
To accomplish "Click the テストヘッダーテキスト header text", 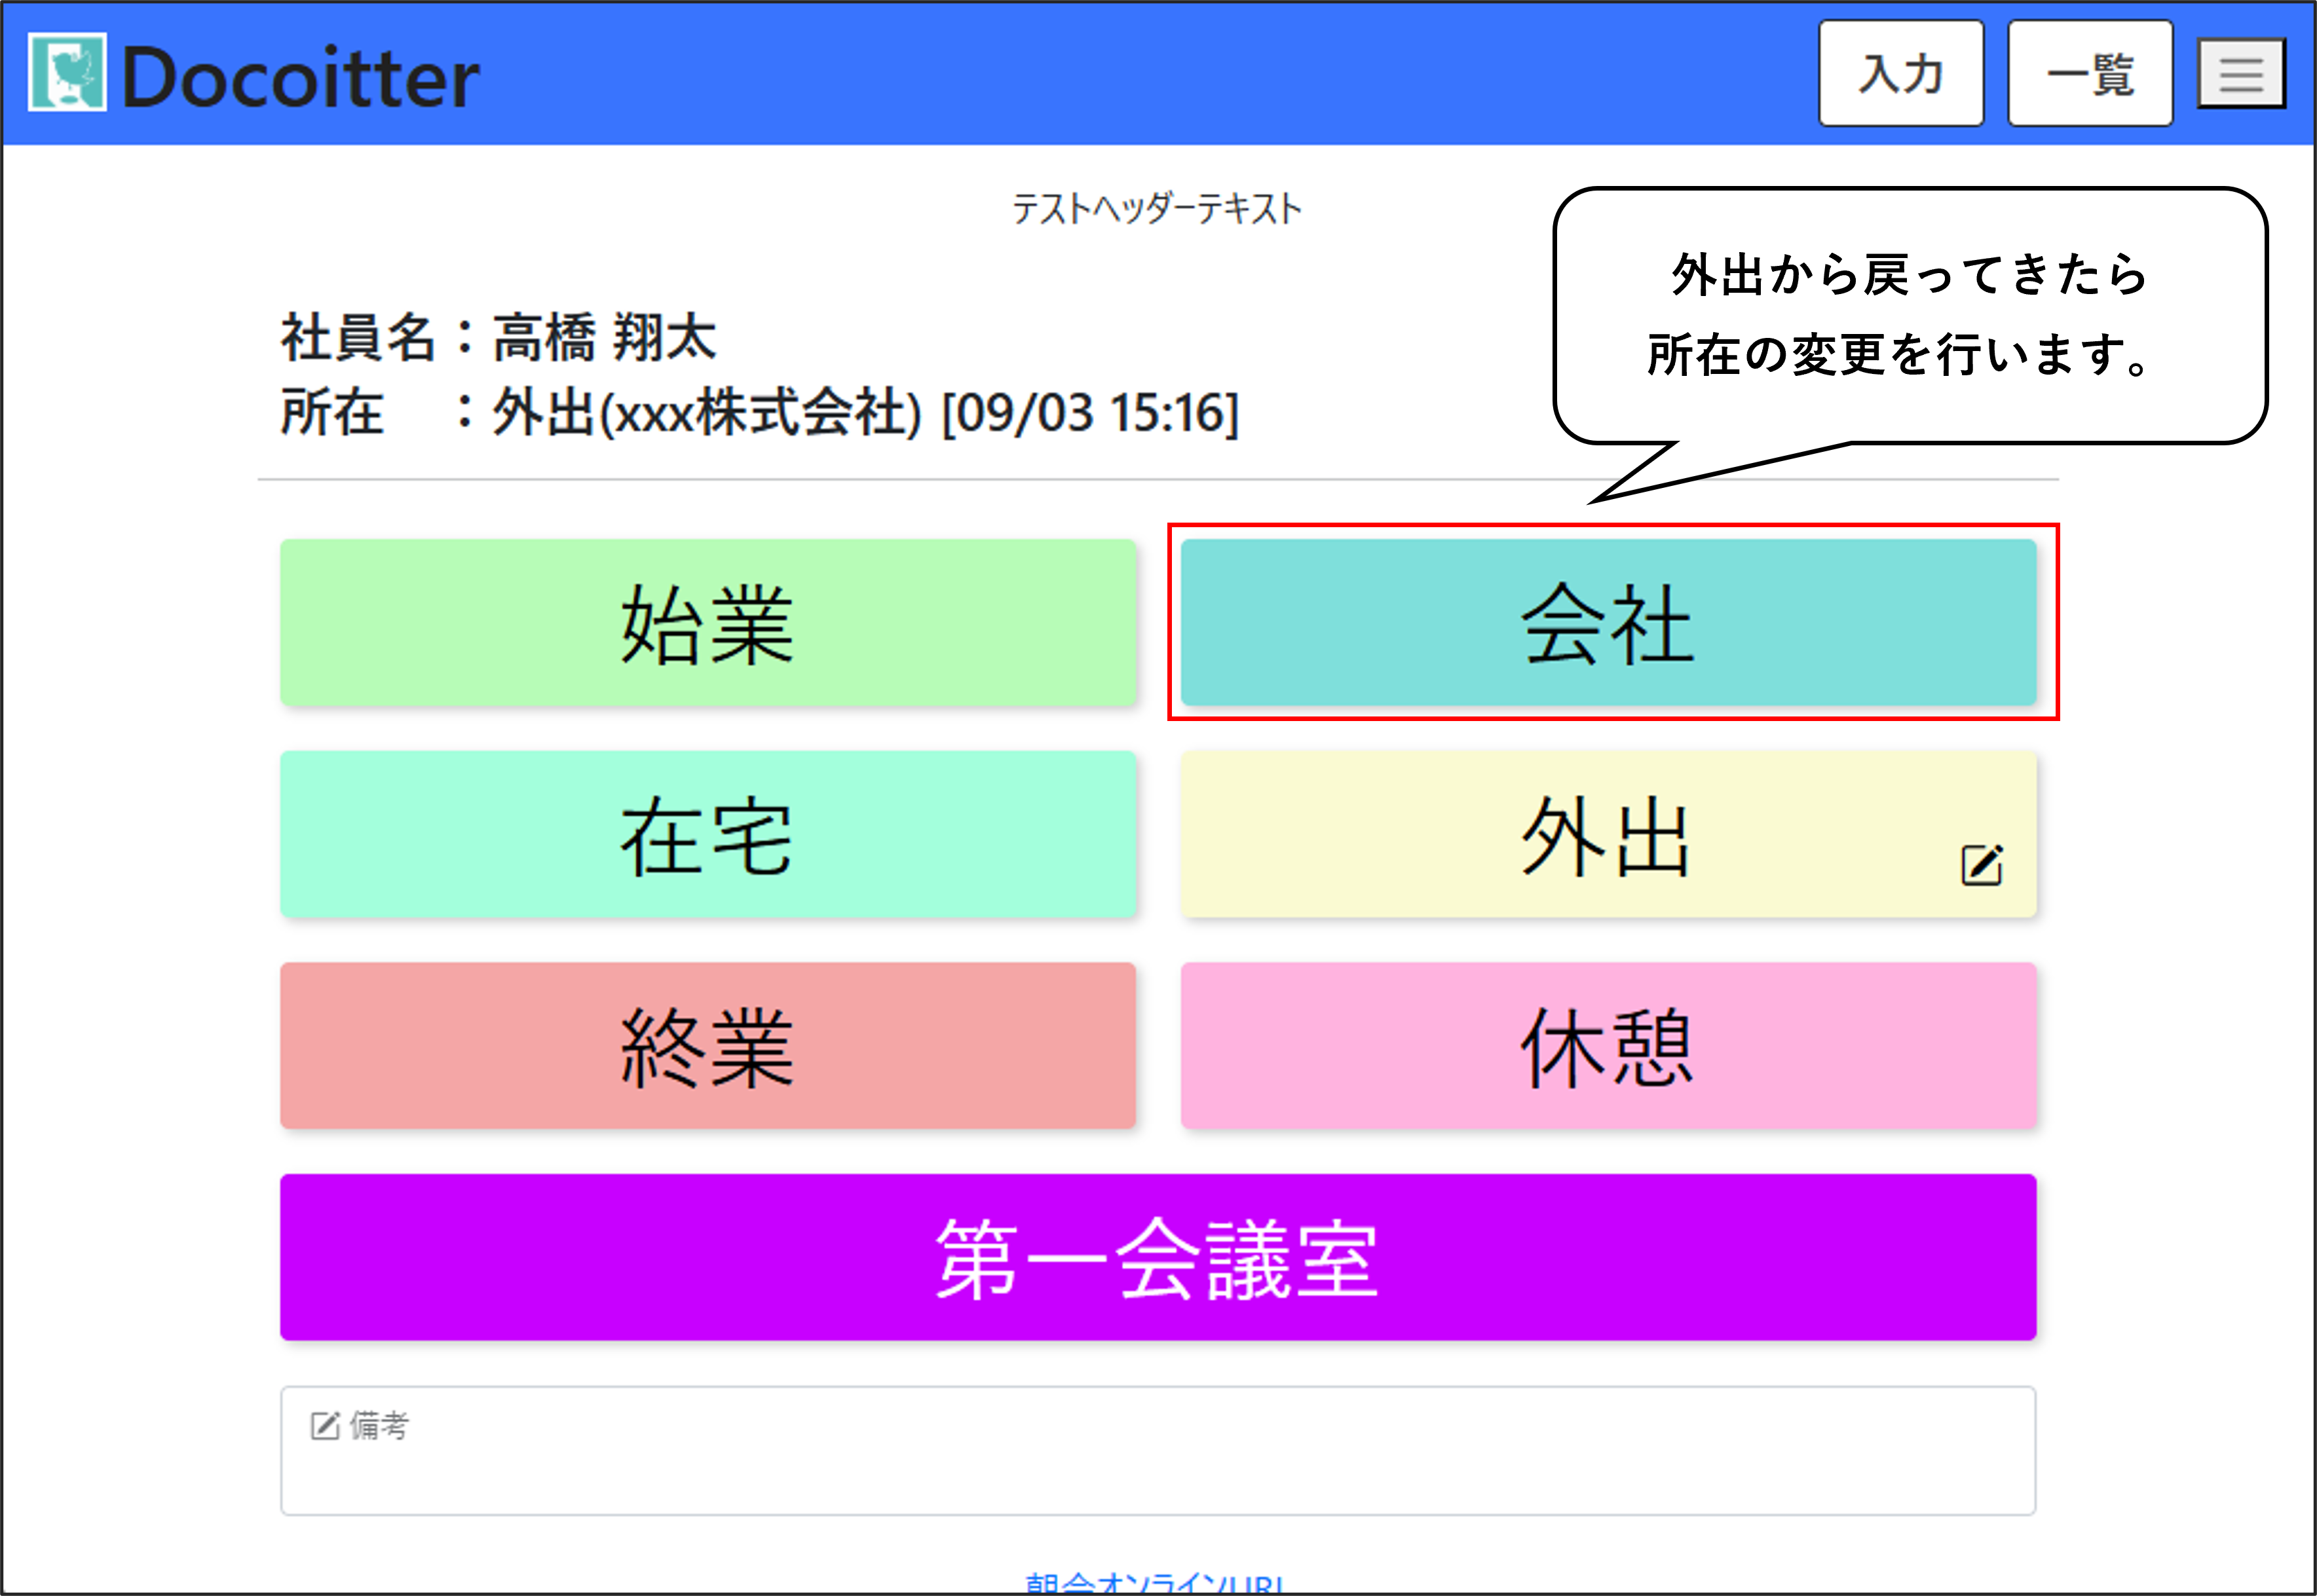I will click(x=1156, y=209).
